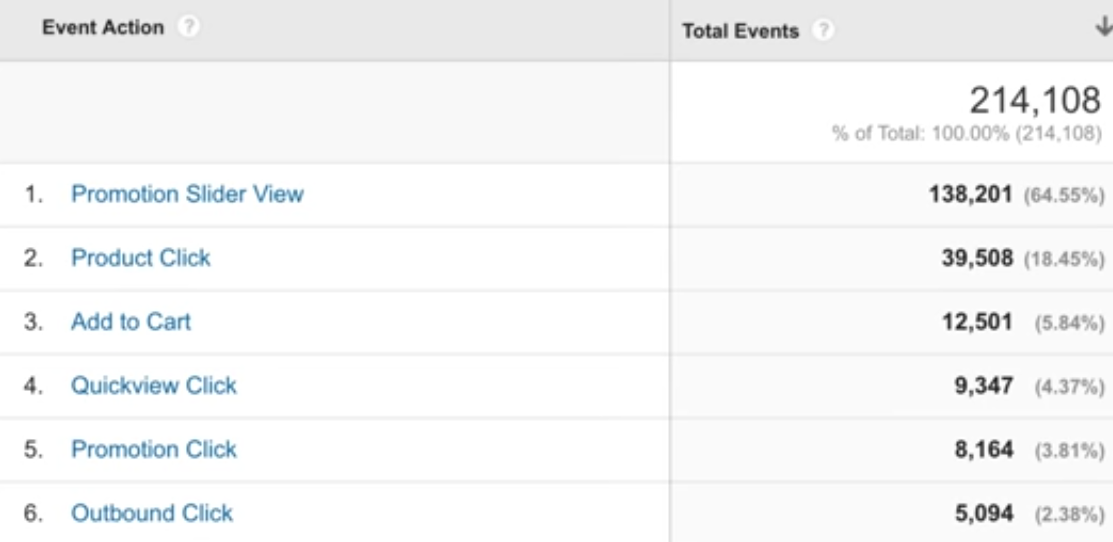This screenshot has height=542, width=1113.
Task: Open the Promotion Slider View event action
Action: [x=187, y=194]
